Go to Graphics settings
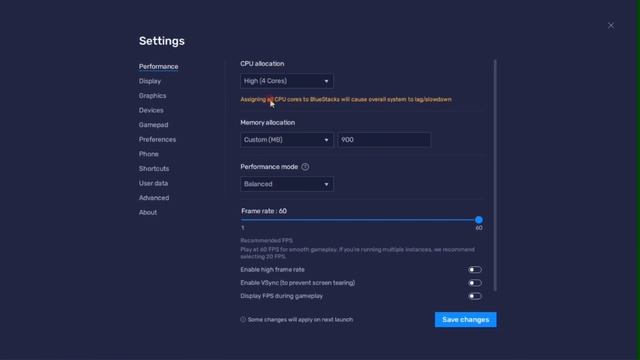This screenshot has height=360, width=640. (152, 96)
